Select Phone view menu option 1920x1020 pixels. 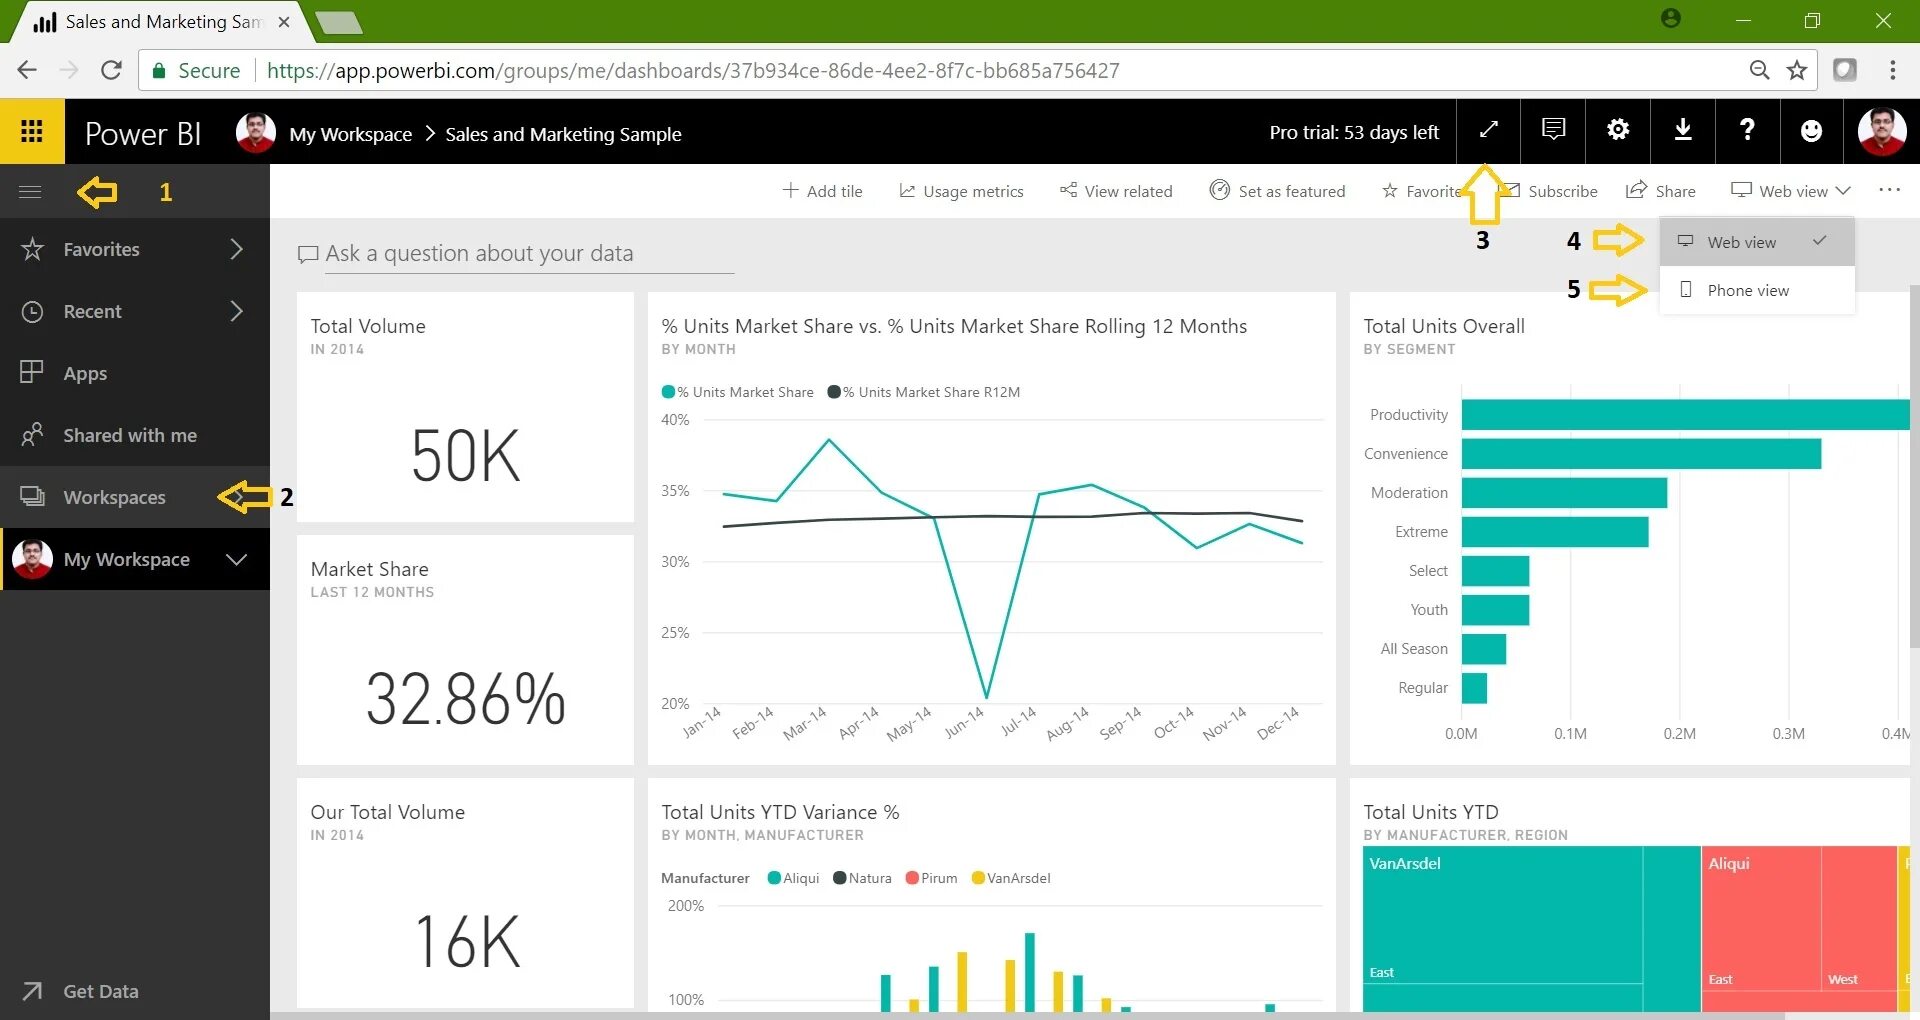pyautogui.click(x=1757, y=290)
